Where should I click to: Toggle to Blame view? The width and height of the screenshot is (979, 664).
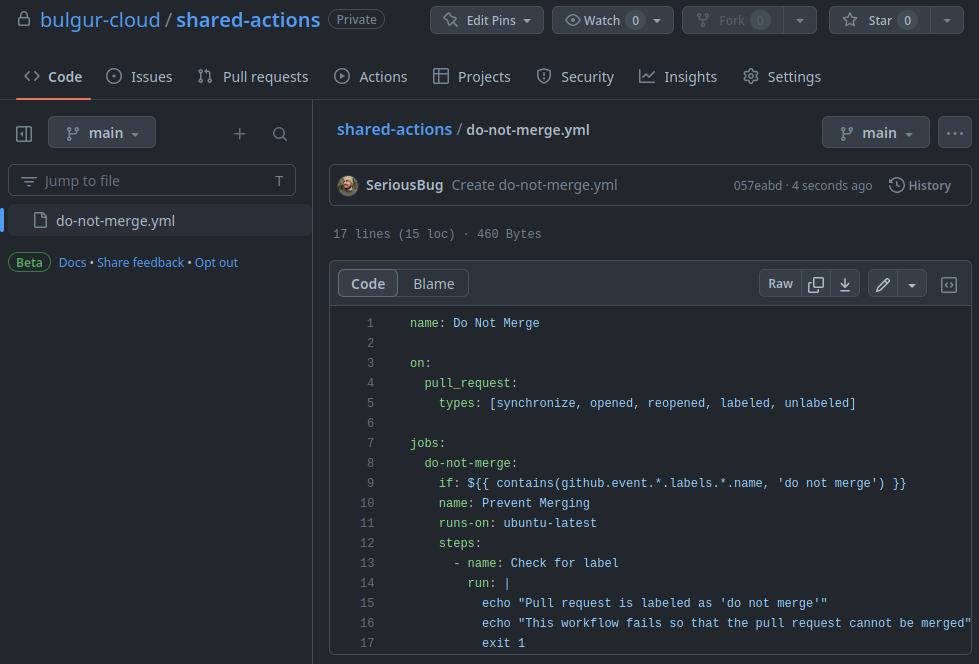433,284
